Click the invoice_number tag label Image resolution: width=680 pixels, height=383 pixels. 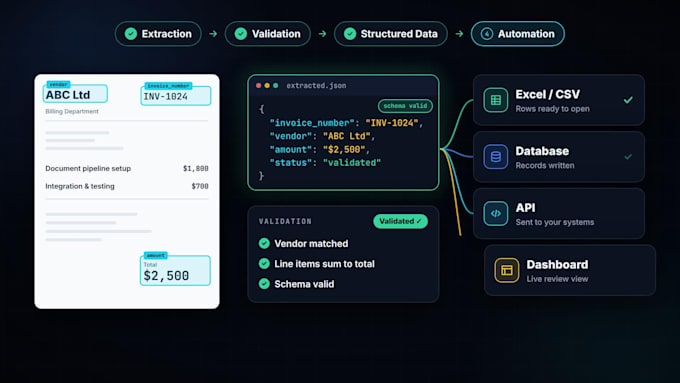(168, 86)
